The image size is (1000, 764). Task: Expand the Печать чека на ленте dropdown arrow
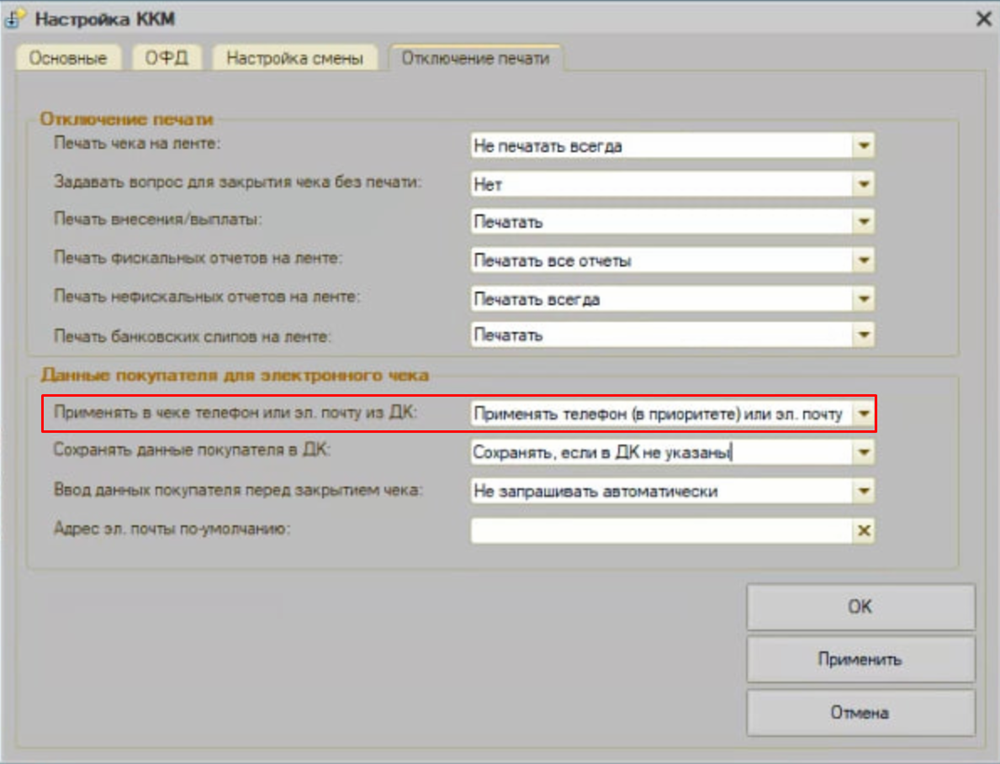tap(864, 146)
